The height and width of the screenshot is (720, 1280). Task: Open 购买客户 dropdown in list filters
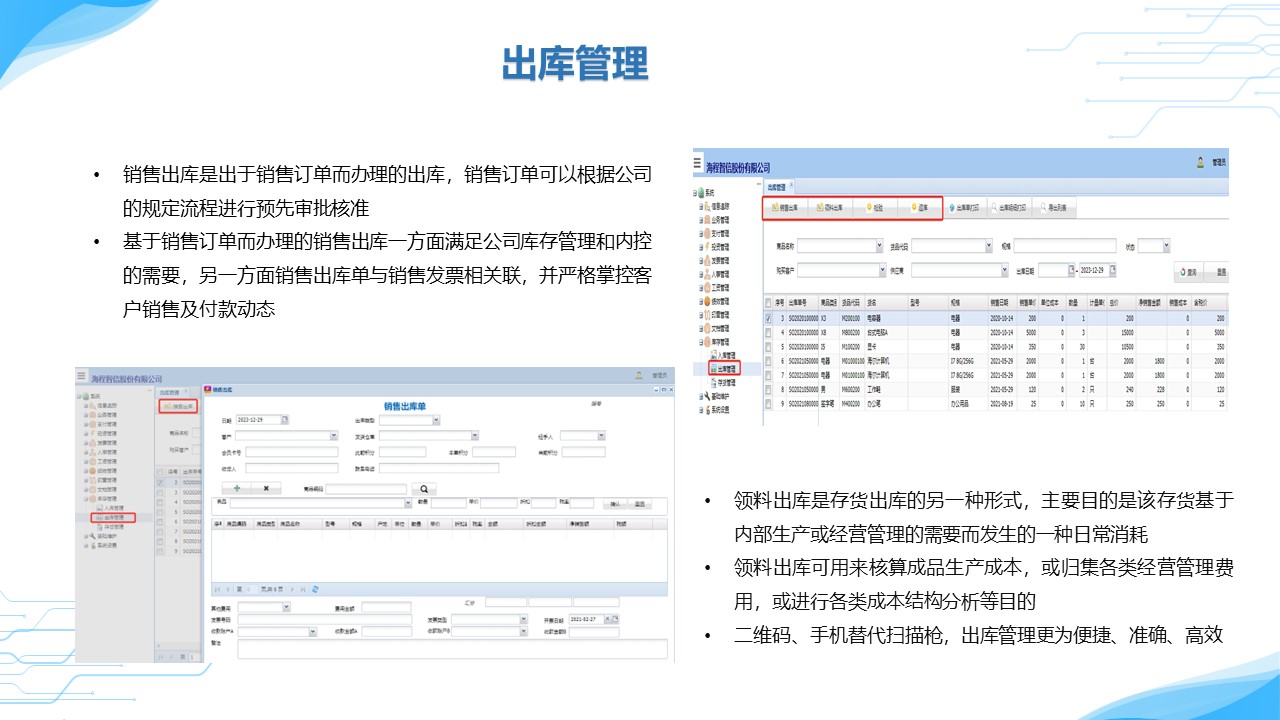click(x=883, y=271)
